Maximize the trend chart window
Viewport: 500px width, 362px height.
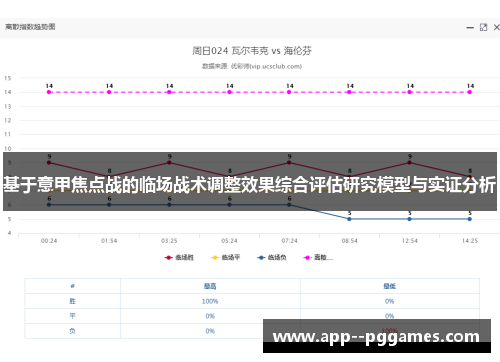pyautogui.click(x=483, y=27)
